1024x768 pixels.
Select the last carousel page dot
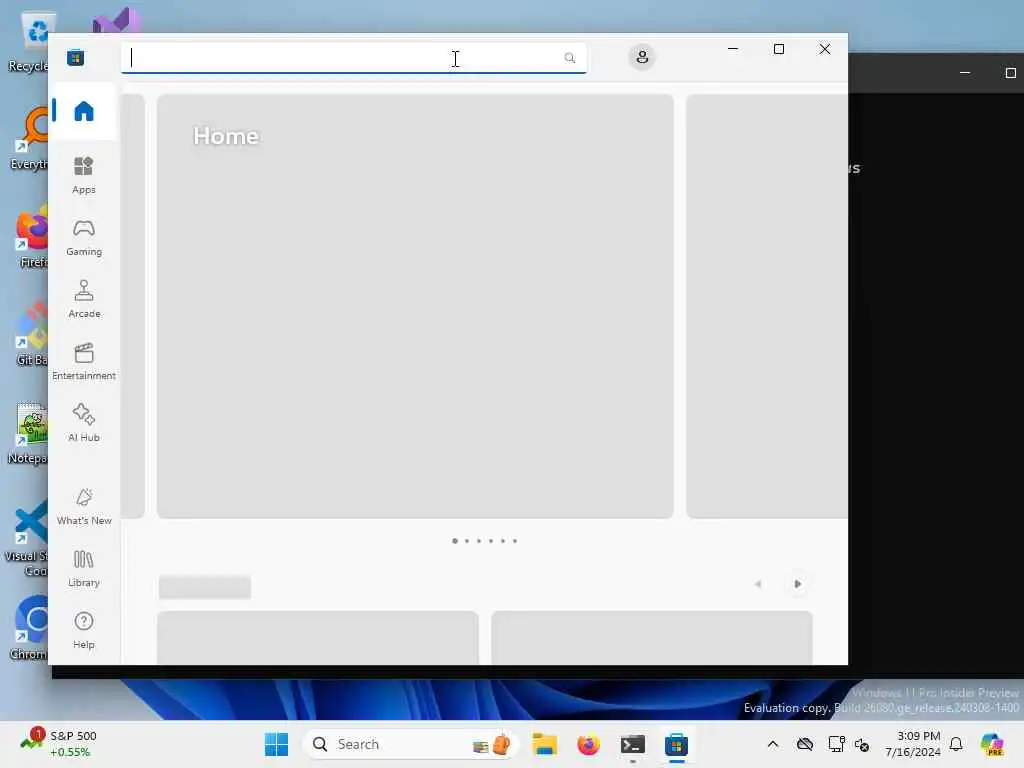515,541
